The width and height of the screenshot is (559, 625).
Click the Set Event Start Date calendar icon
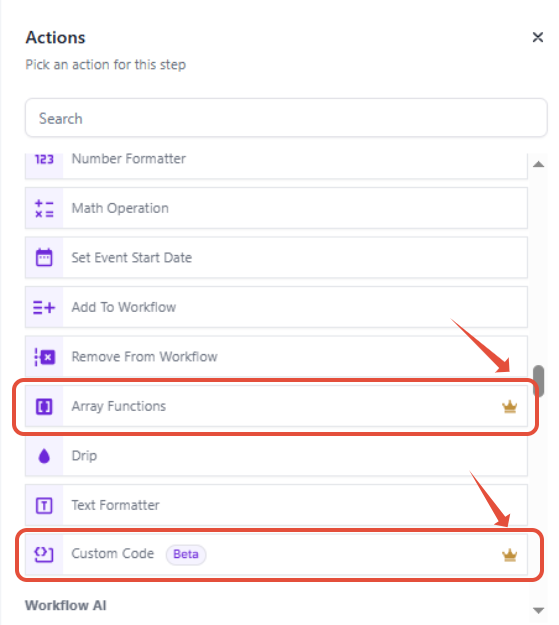(x=44, y=257)
